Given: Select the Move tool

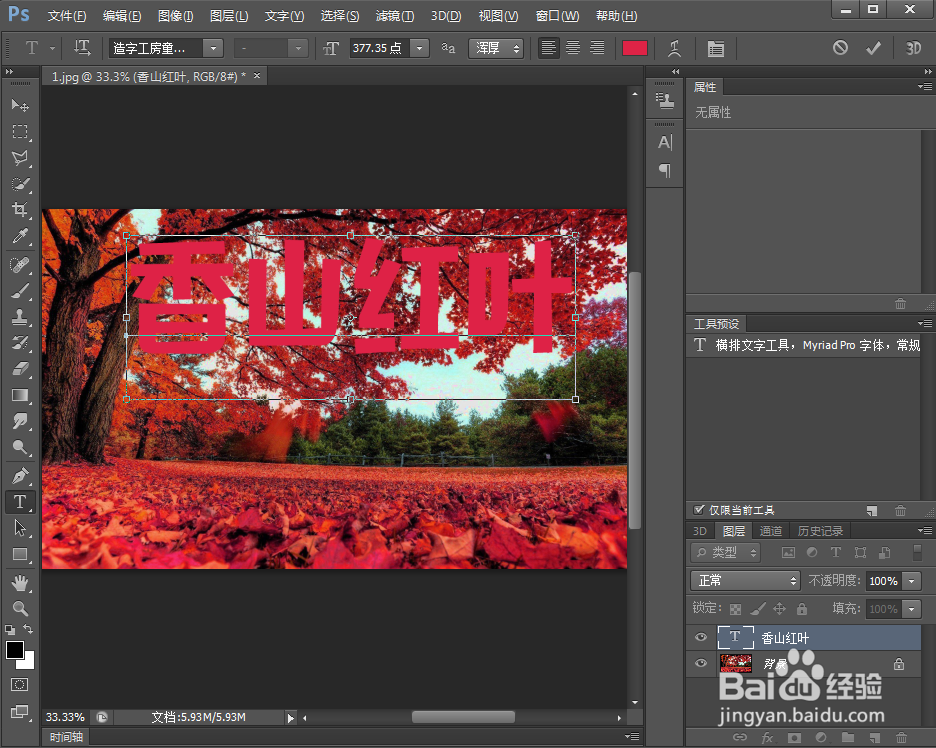Looking at the screenshot, I should [20, 105].
